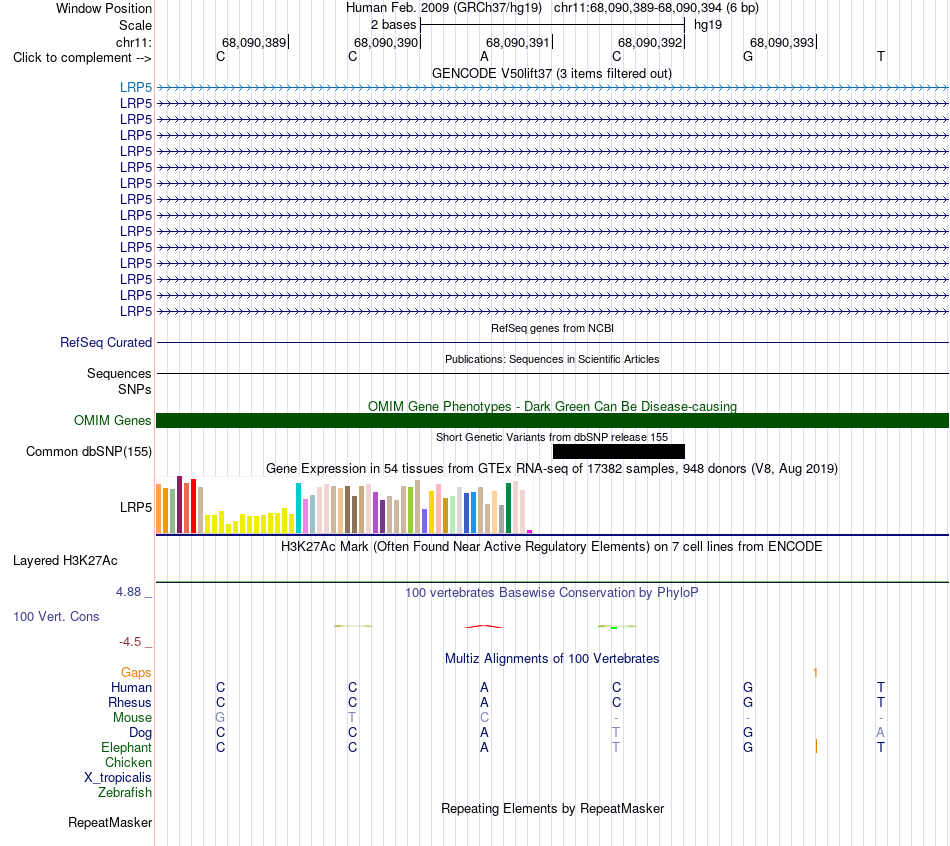Viewport: 950px width, 846px height.
Task: Click base A in the reference sequence row
Action: [484, 57]
